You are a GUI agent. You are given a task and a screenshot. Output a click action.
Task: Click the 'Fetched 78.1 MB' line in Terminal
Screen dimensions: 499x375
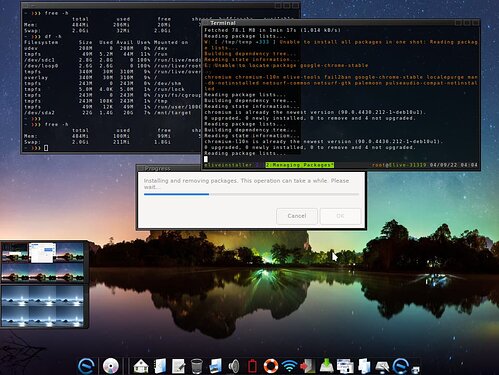tap(273, 30)
